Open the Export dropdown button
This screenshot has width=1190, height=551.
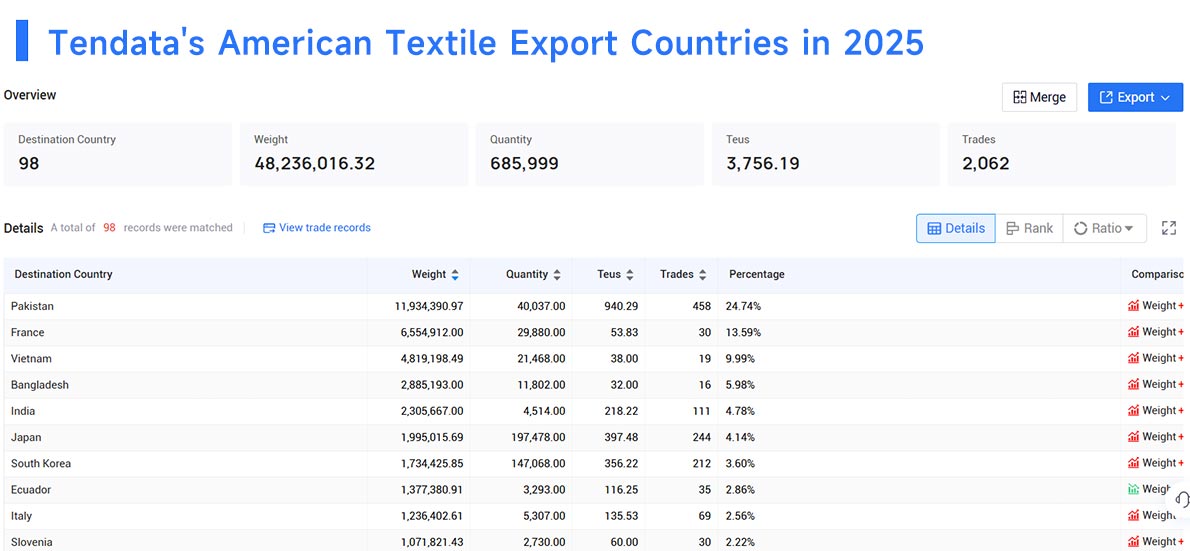point(1135,97)
